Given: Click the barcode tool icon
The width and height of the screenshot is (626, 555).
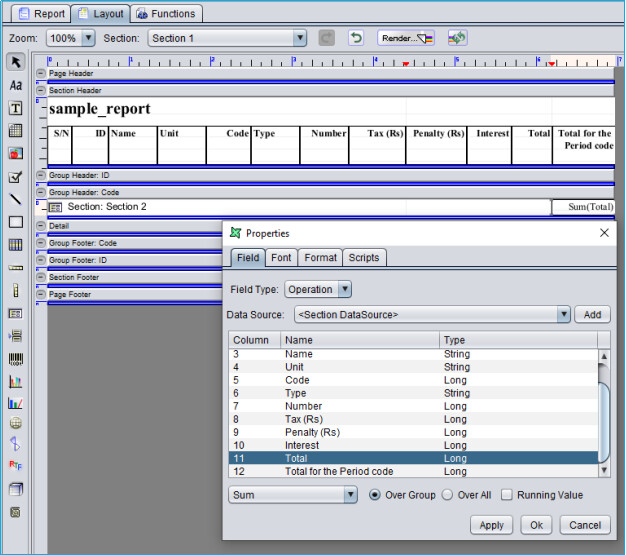Looking at the screenshot, I should (x=16, y=358).
